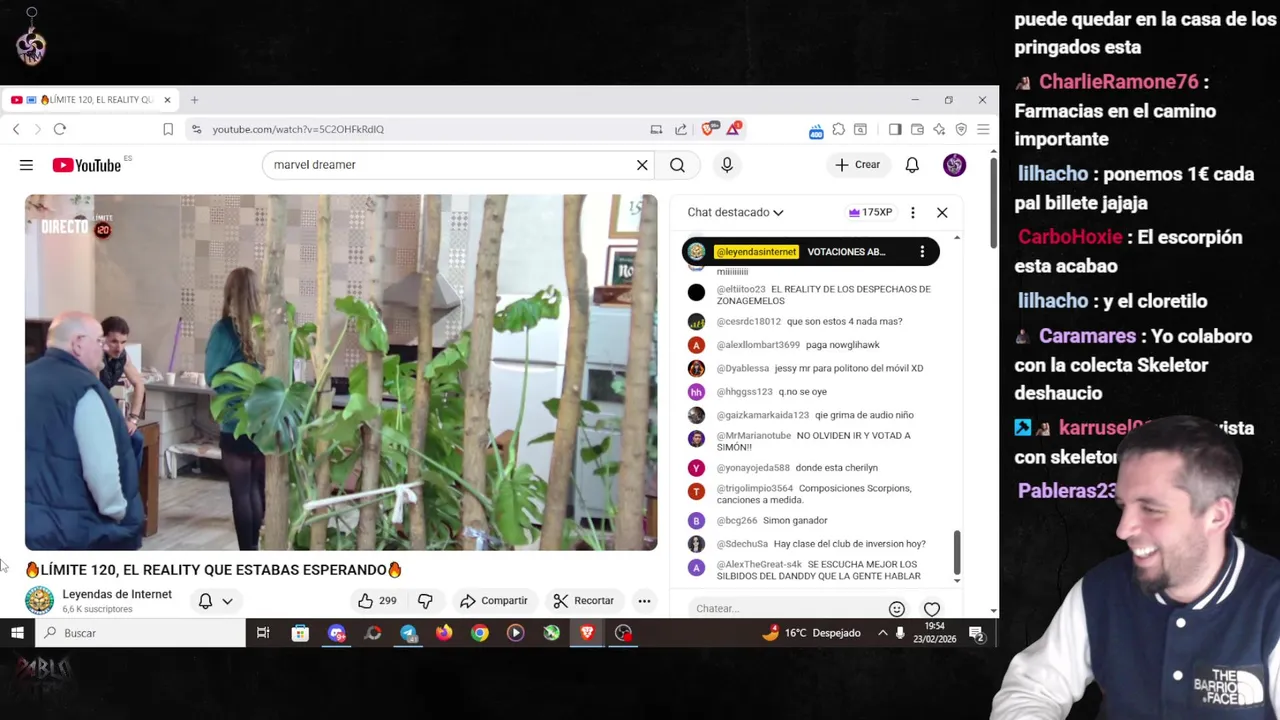Open Task View on the taskbar

pos(263,633)
